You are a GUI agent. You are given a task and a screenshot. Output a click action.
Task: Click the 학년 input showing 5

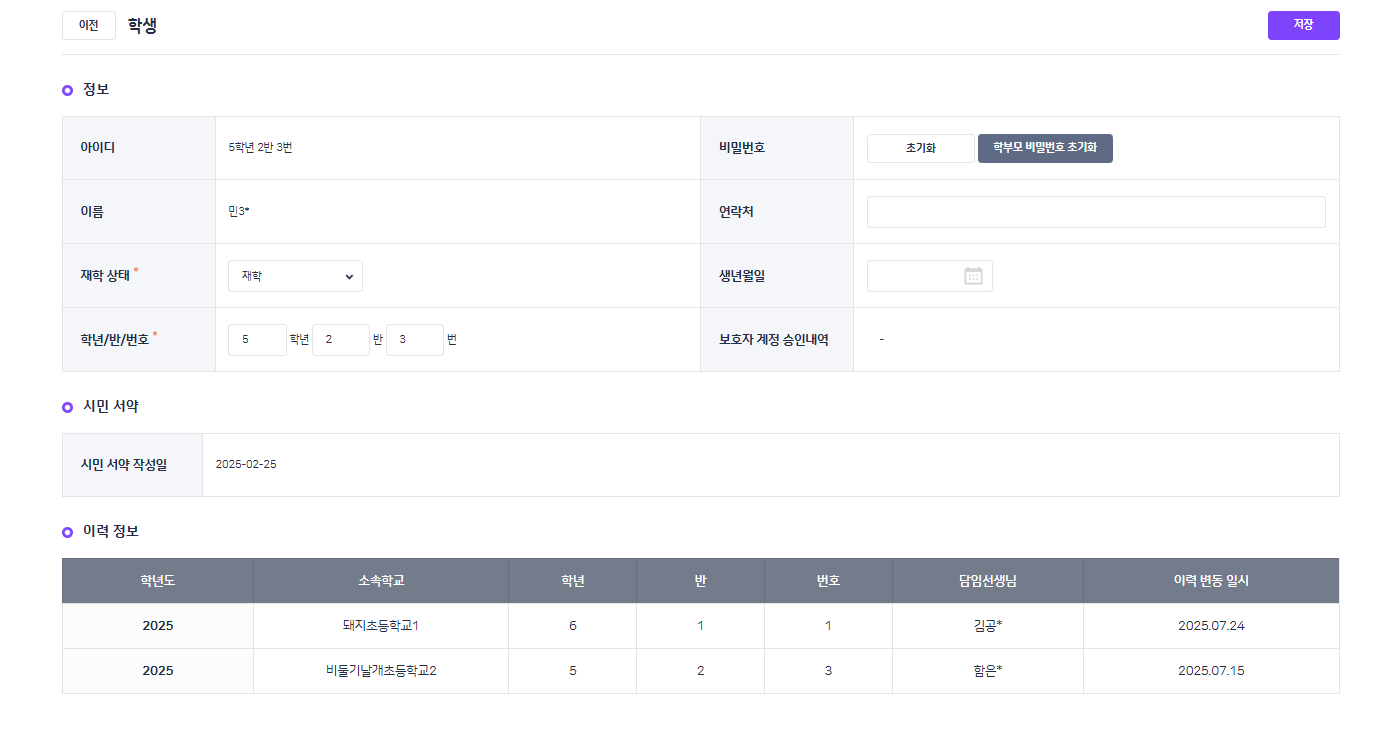tap(257, 340)
